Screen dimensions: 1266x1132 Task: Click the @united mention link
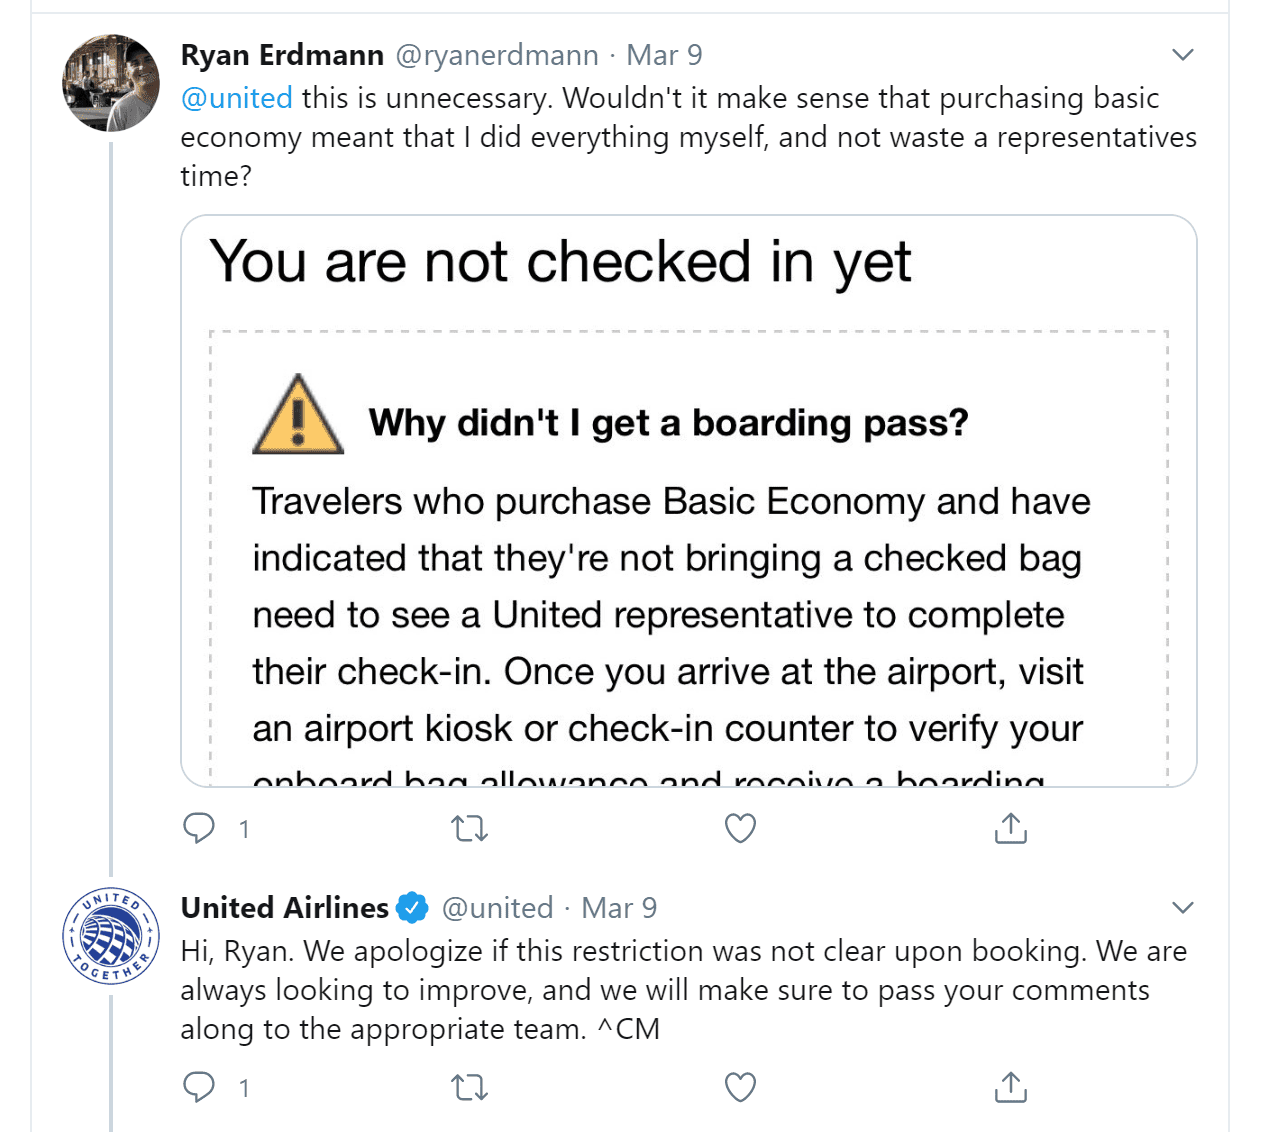[x=237, y=98]
